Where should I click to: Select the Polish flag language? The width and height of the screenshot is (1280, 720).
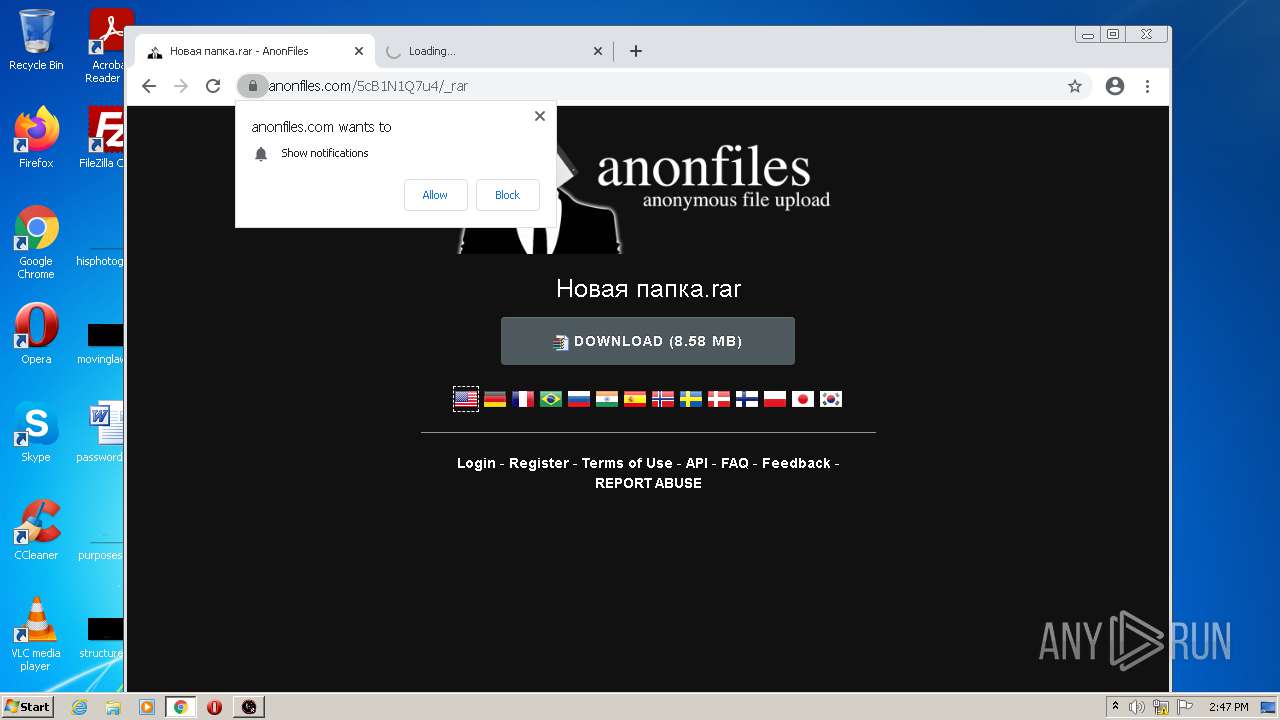pyautogui.click(x=775, y=399)
